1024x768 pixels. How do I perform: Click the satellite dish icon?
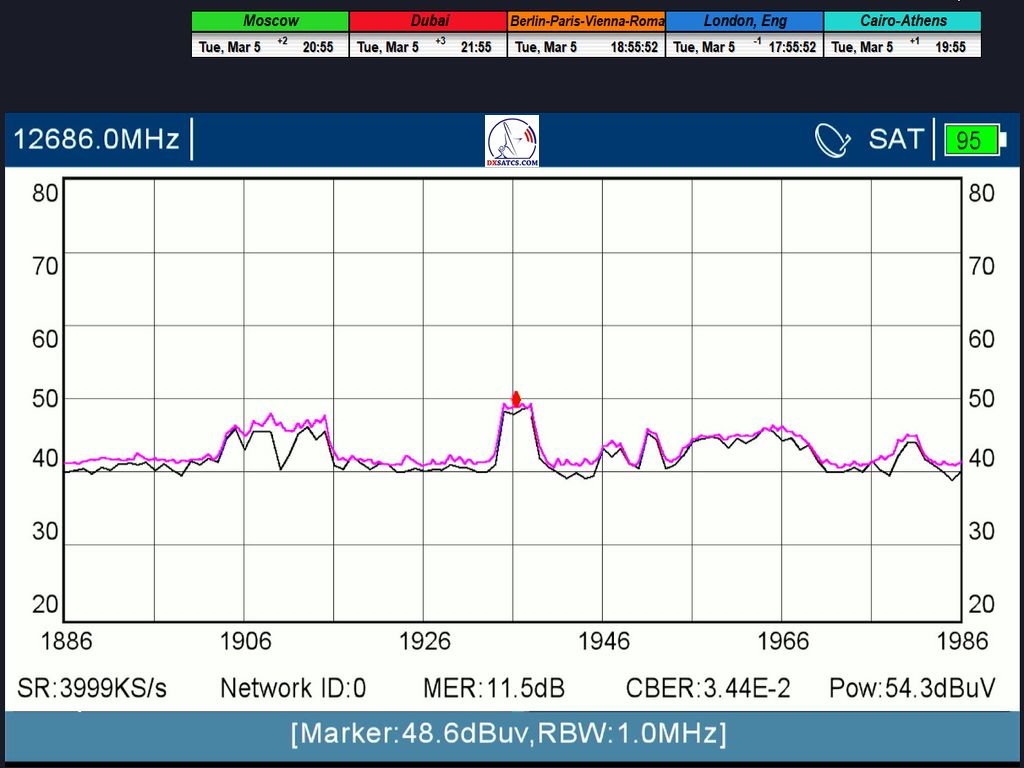click(x=832, y=140)
